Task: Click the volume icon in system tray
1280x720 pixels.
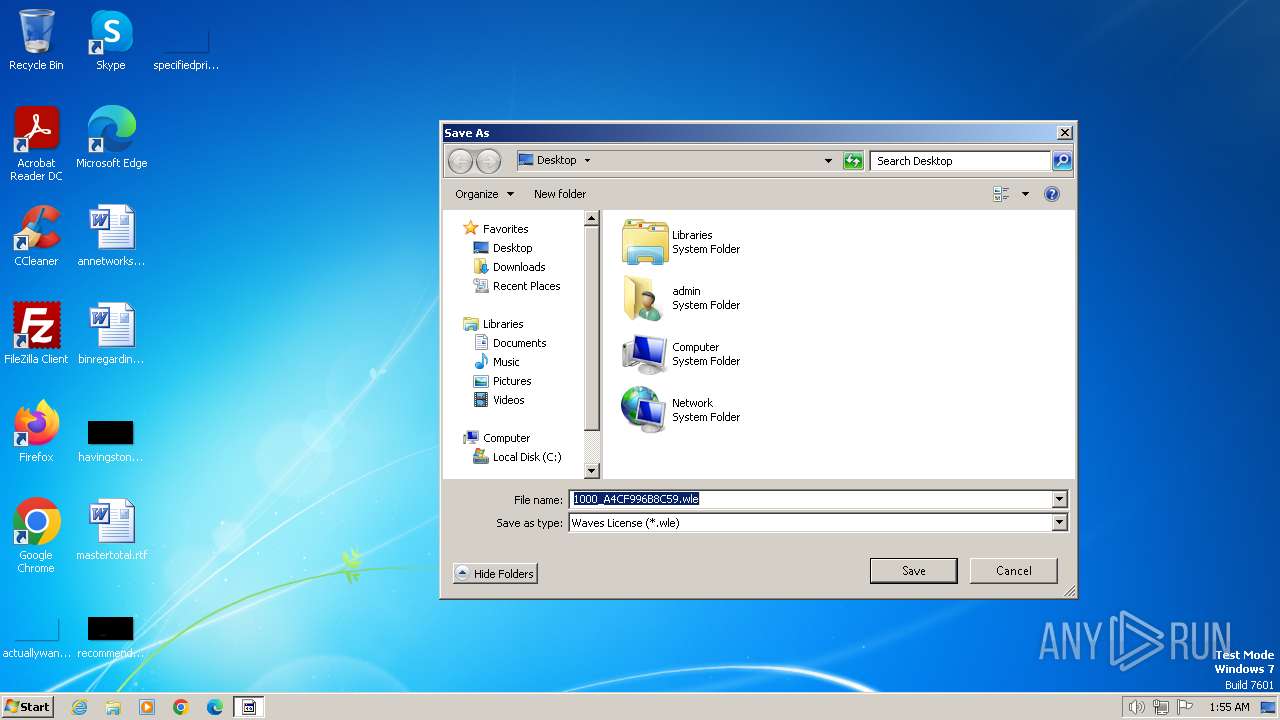Action: tap(1136, 707)
